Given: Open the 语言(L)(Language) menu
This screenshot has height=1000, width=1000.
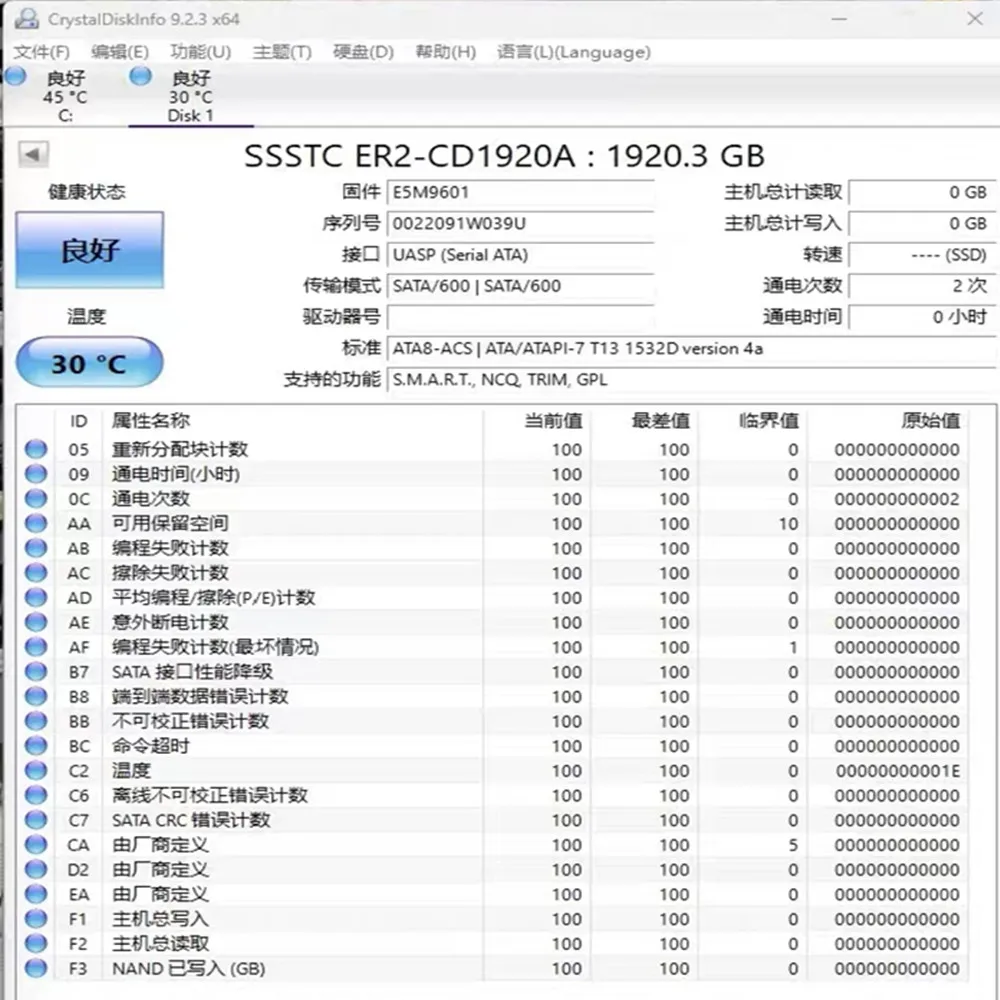Looking at the screenshot, I should tap(573, 52).
